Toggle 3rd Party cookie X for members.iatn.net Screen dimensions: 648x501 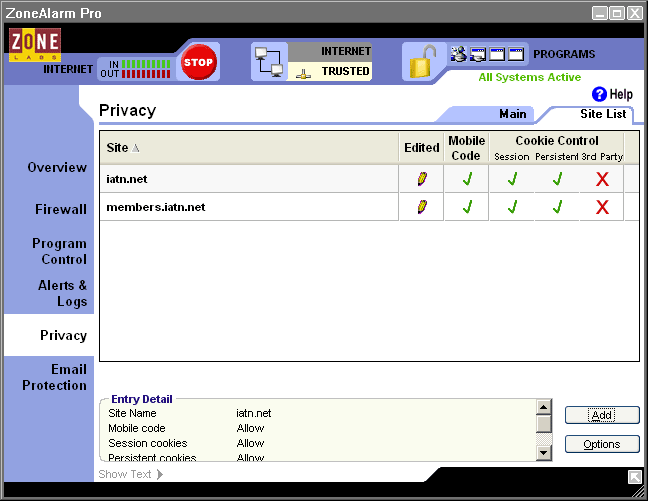point(602,207)
